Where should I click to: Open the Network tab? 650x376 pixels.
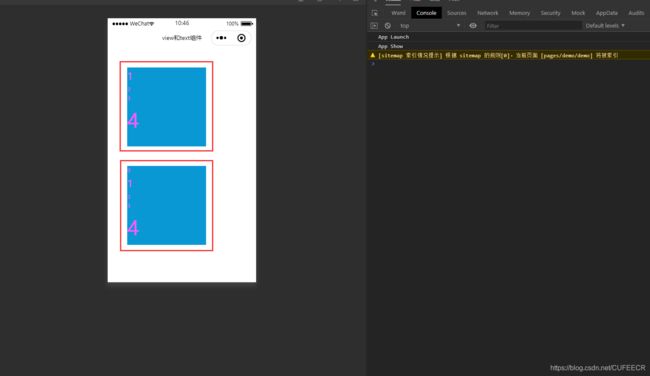click(x=488, y=13)
